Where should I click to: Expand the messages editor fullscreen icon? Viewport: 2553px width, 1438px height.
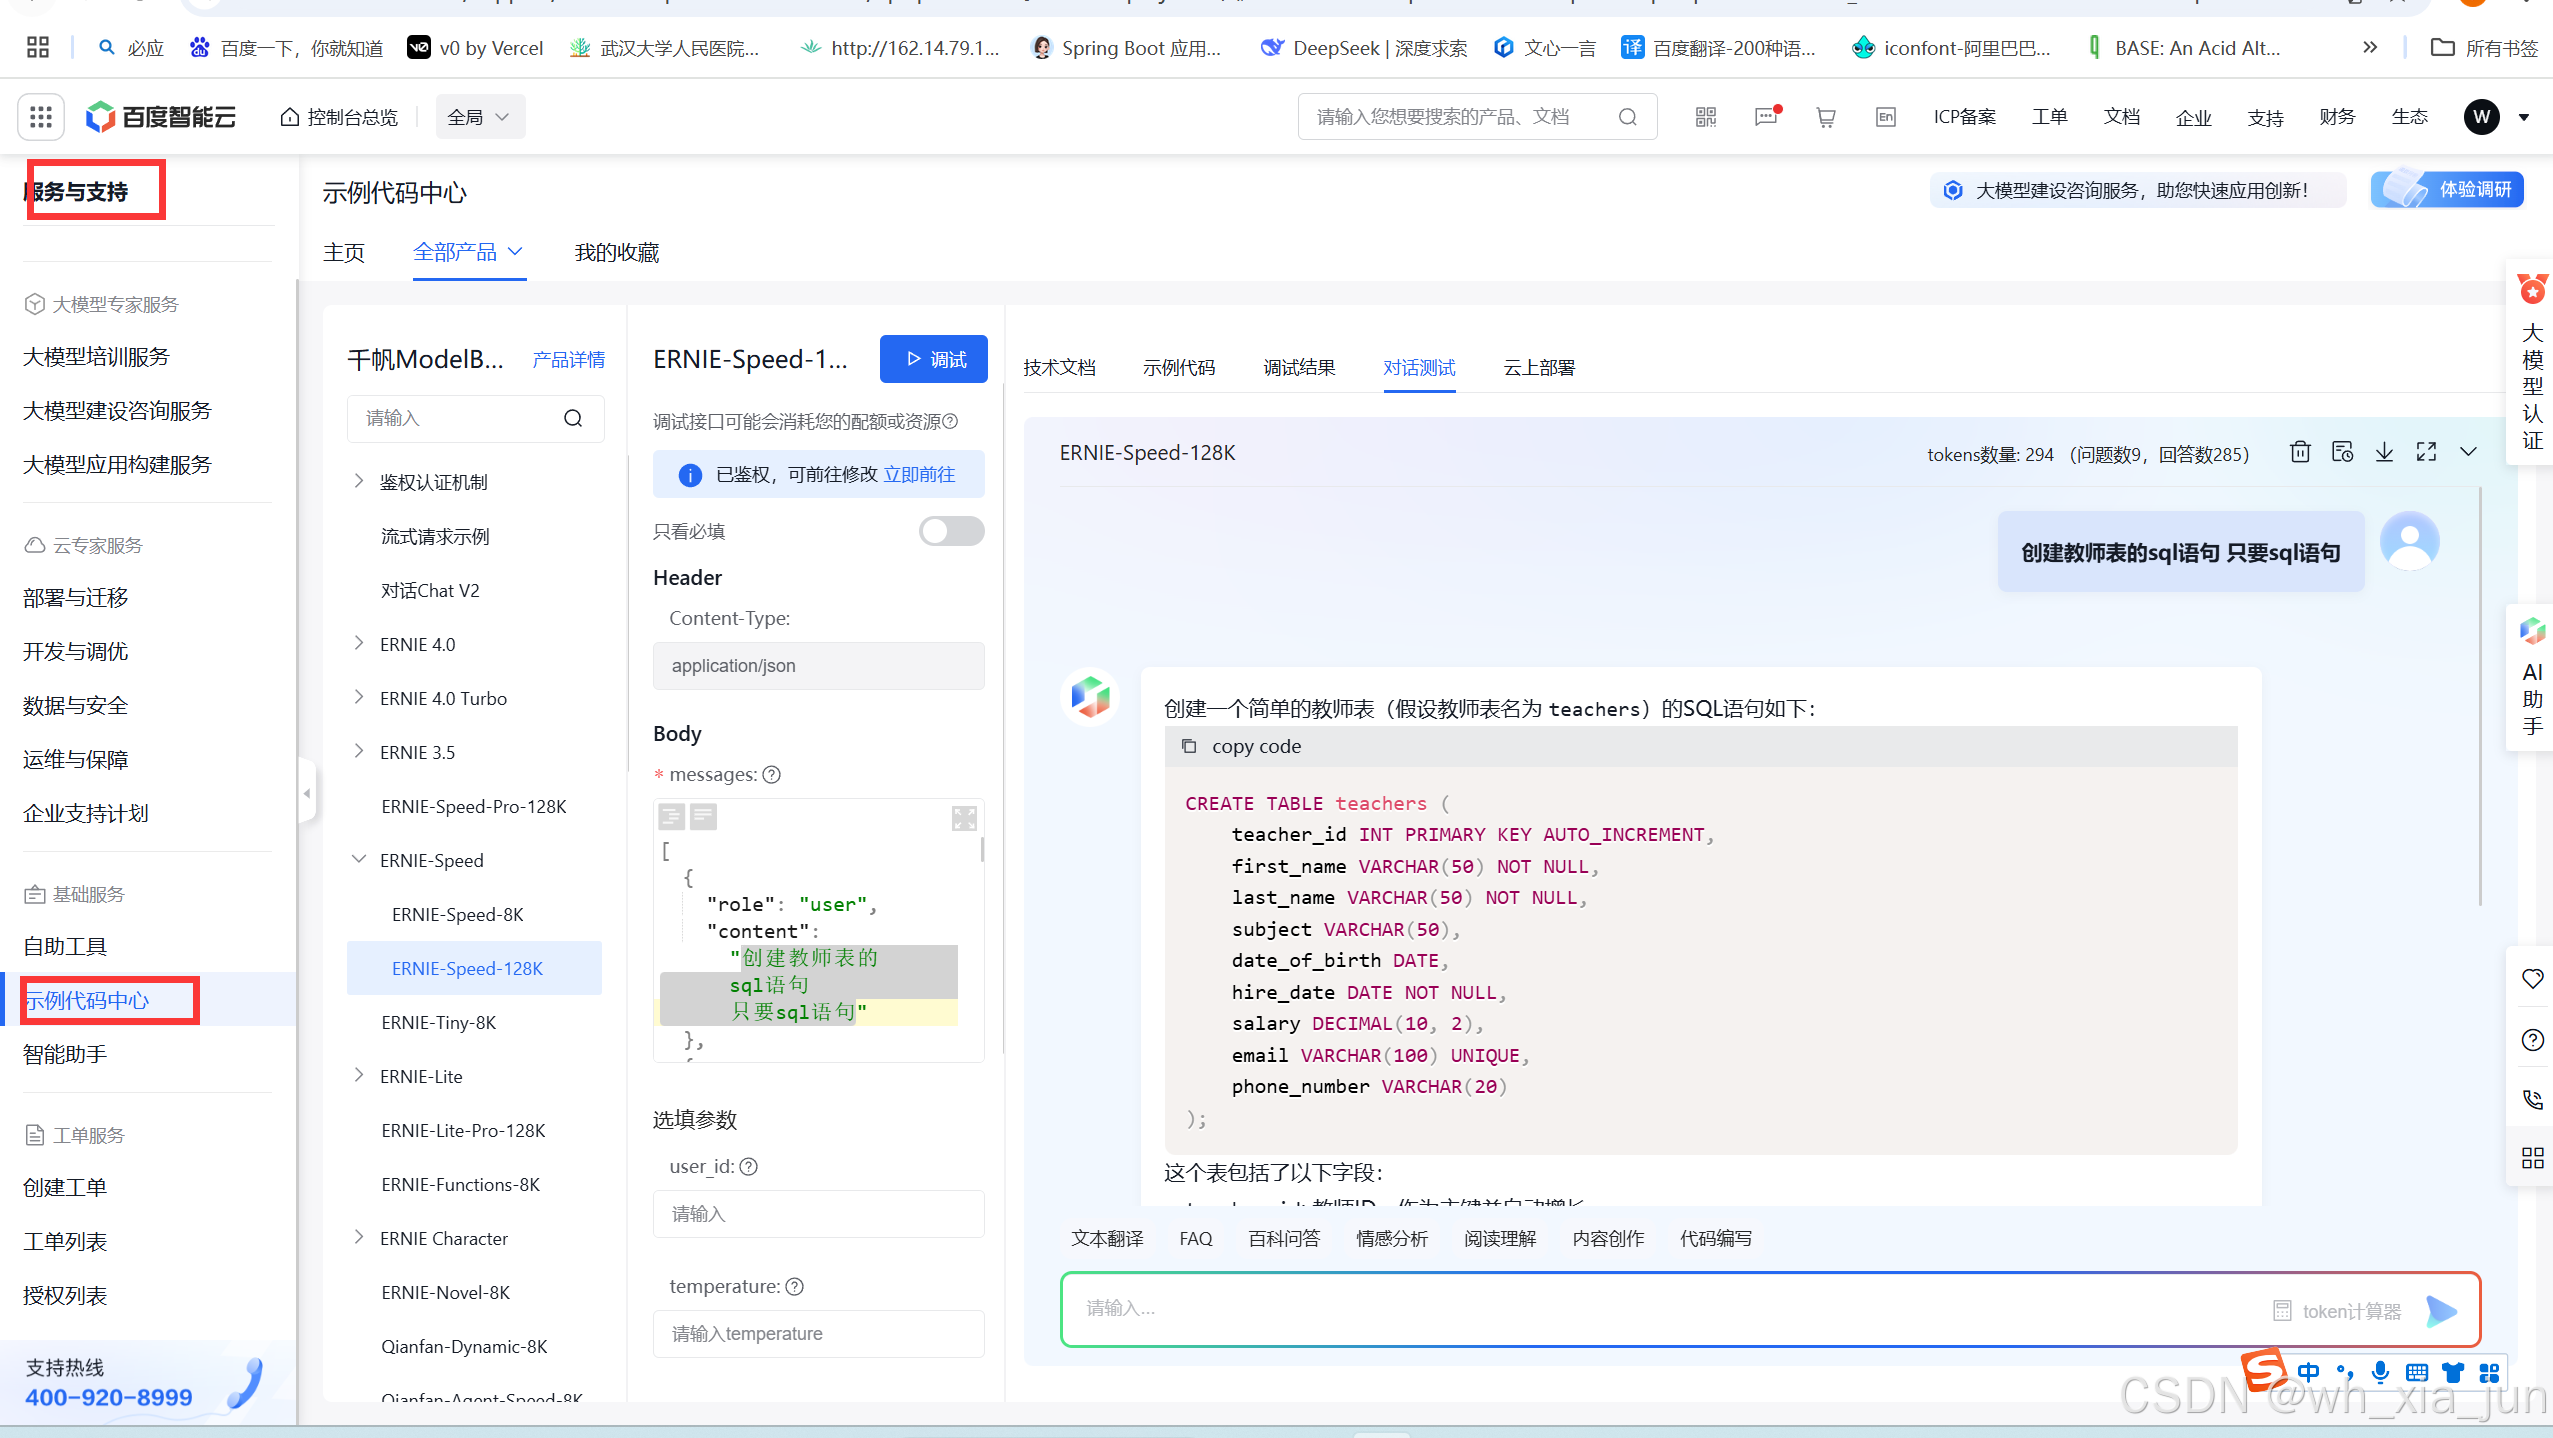964,818
